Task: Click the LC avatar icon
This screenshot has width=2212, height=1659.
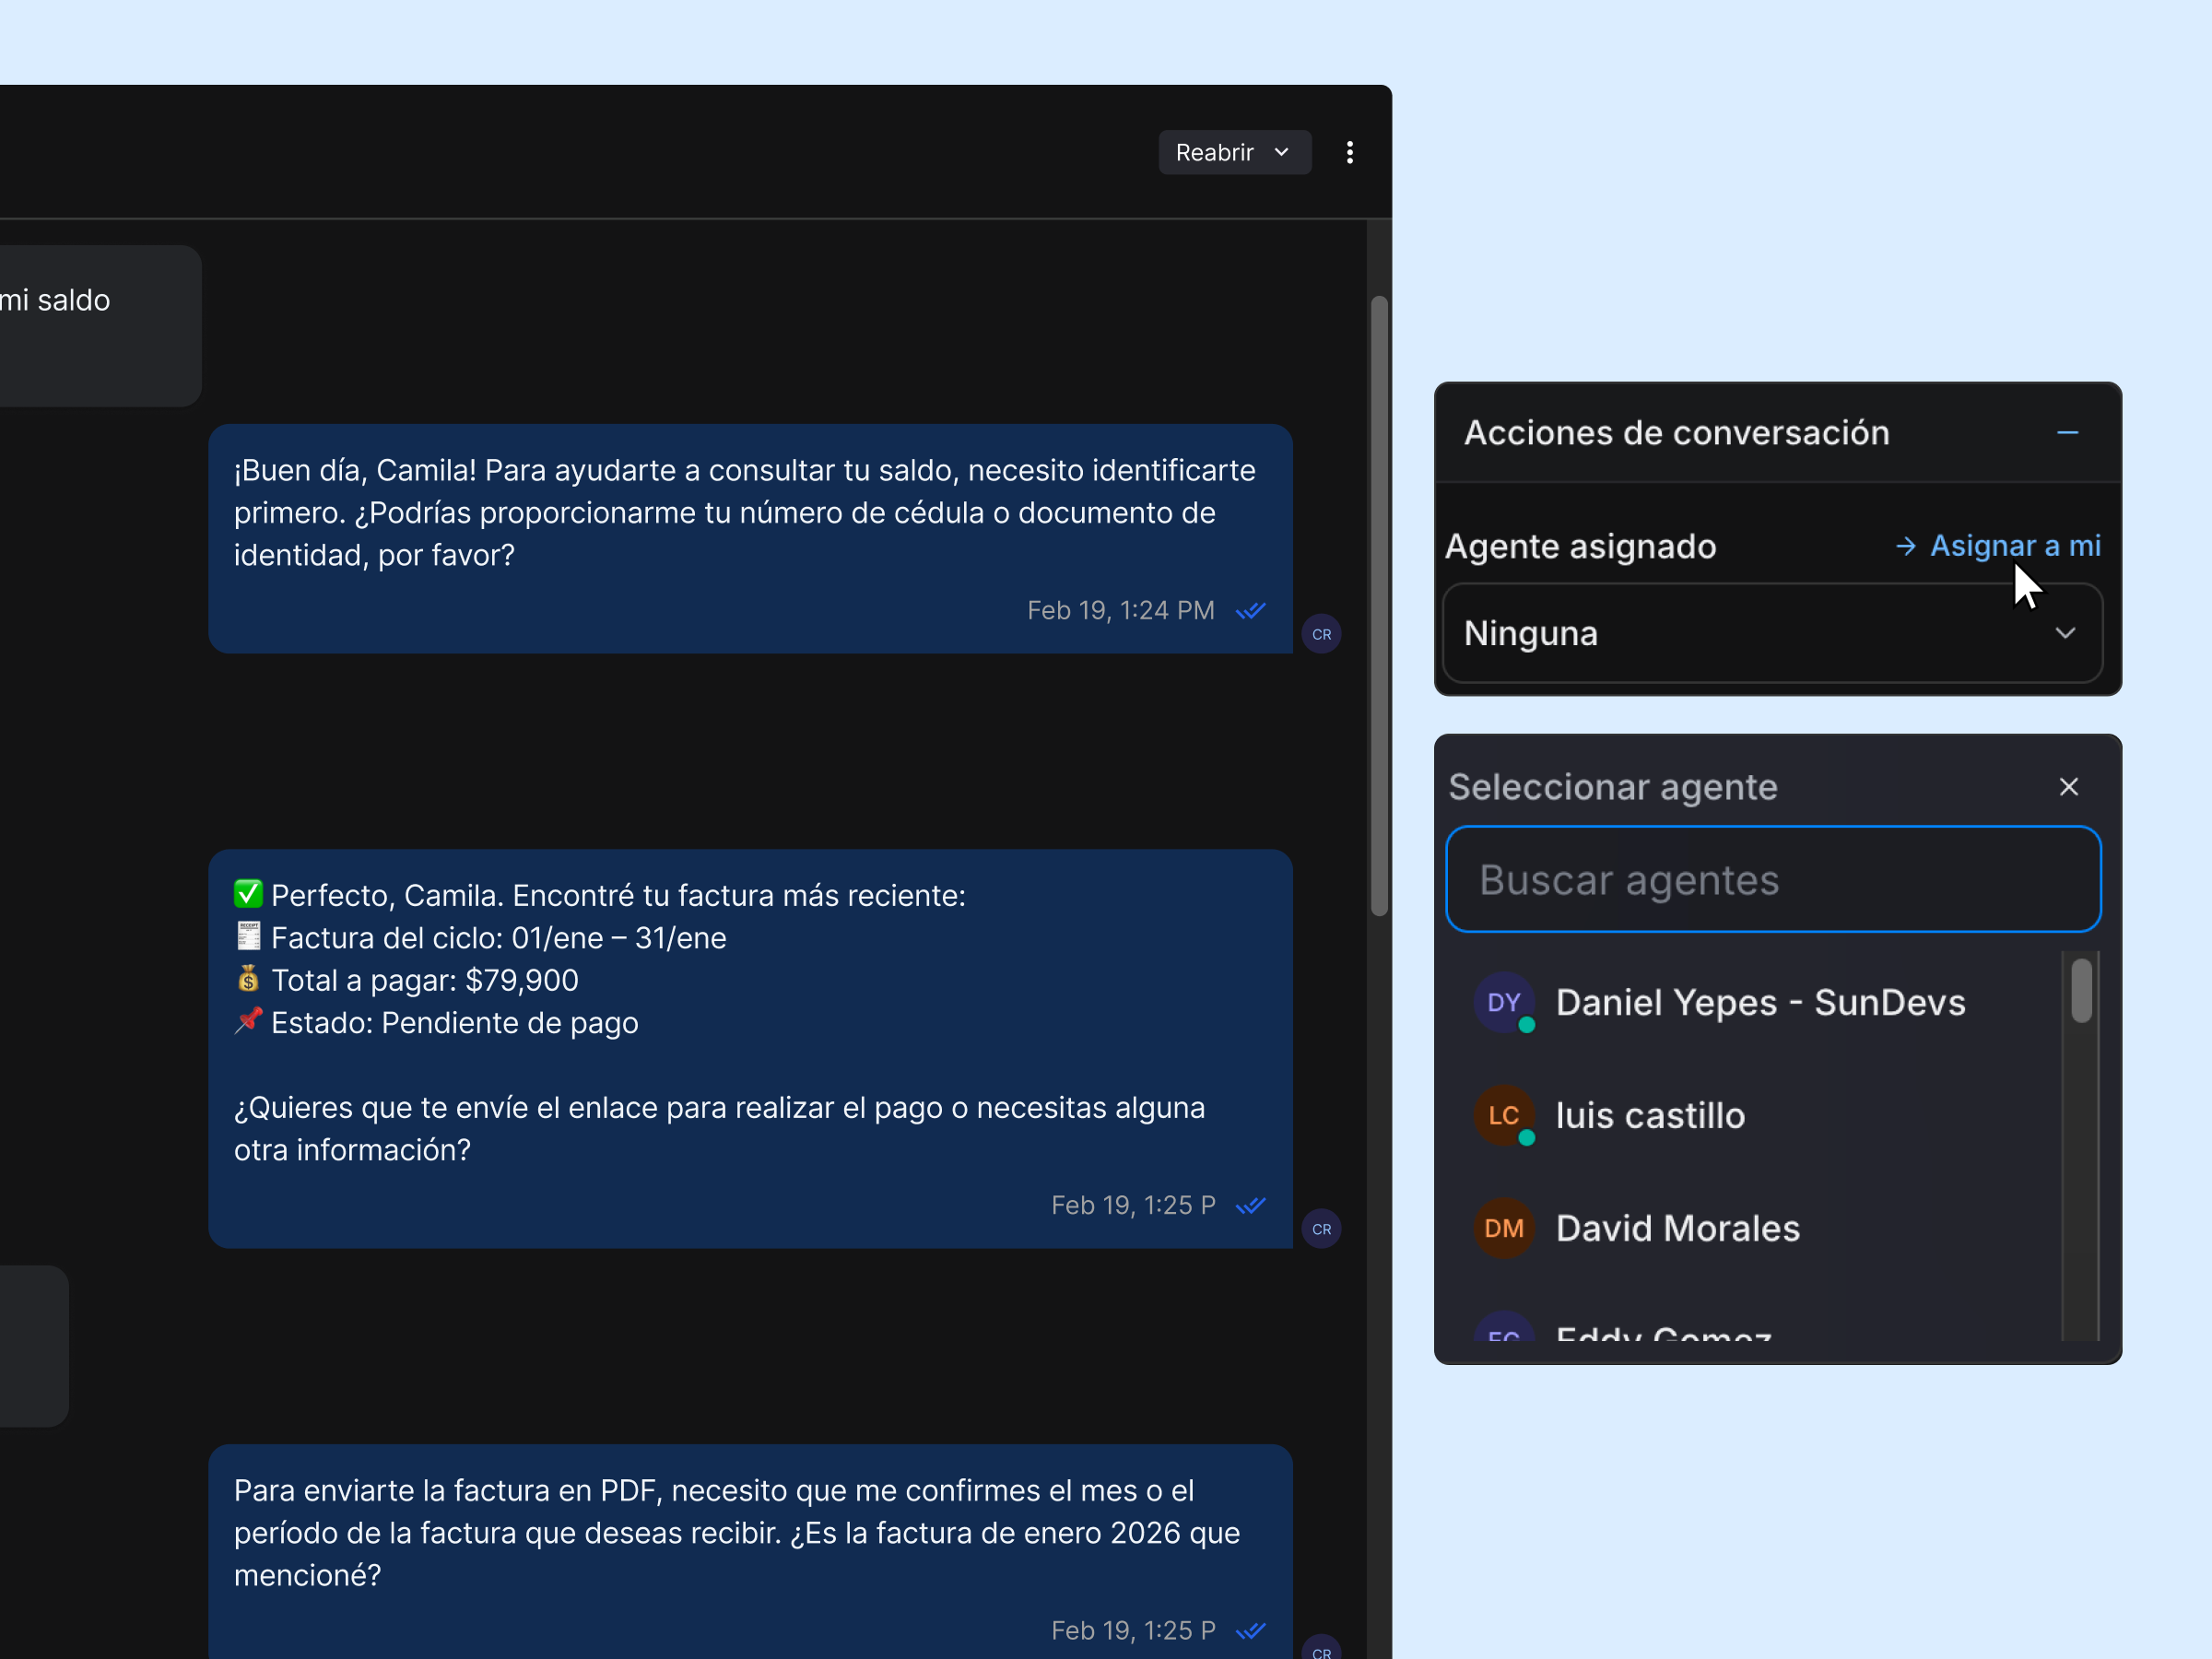Action: pyautogui.click(x=1503, y=1116)
